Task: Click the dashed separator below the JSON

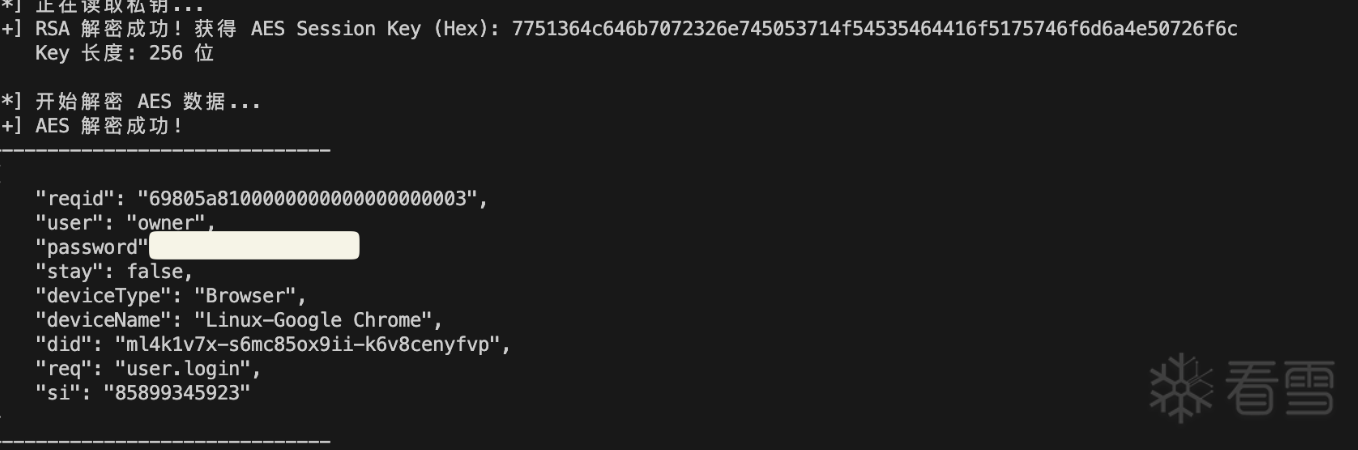Action: (x=165, y=440)
